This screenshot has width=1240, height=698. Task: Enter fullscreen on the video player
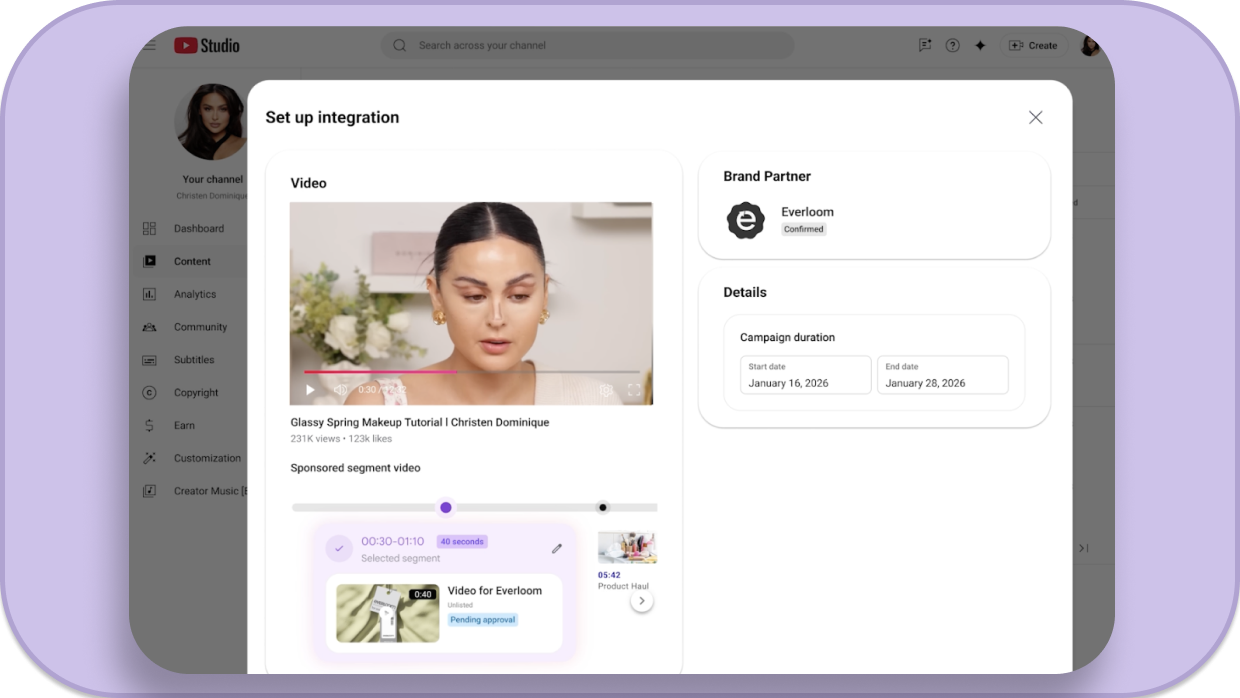[634, 391]
